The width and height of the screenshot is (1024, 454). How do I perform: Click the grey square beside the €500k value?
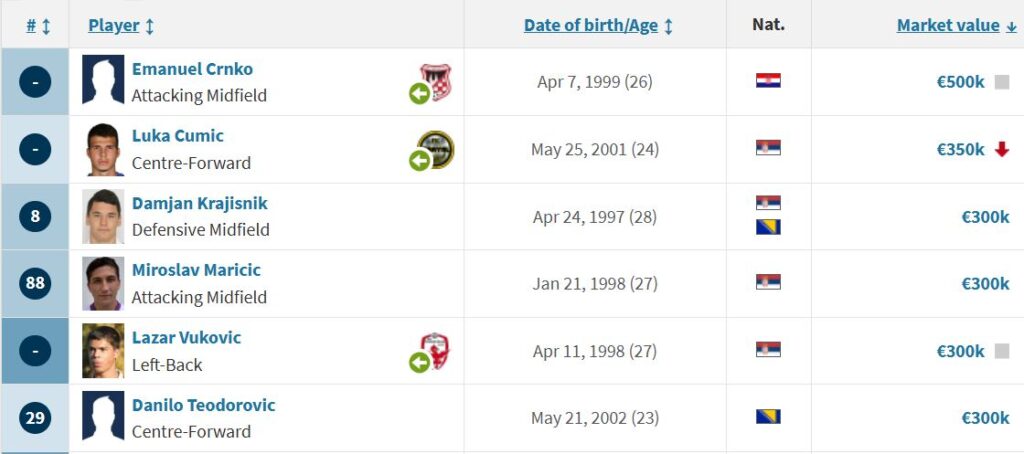tap(1002, 82)
